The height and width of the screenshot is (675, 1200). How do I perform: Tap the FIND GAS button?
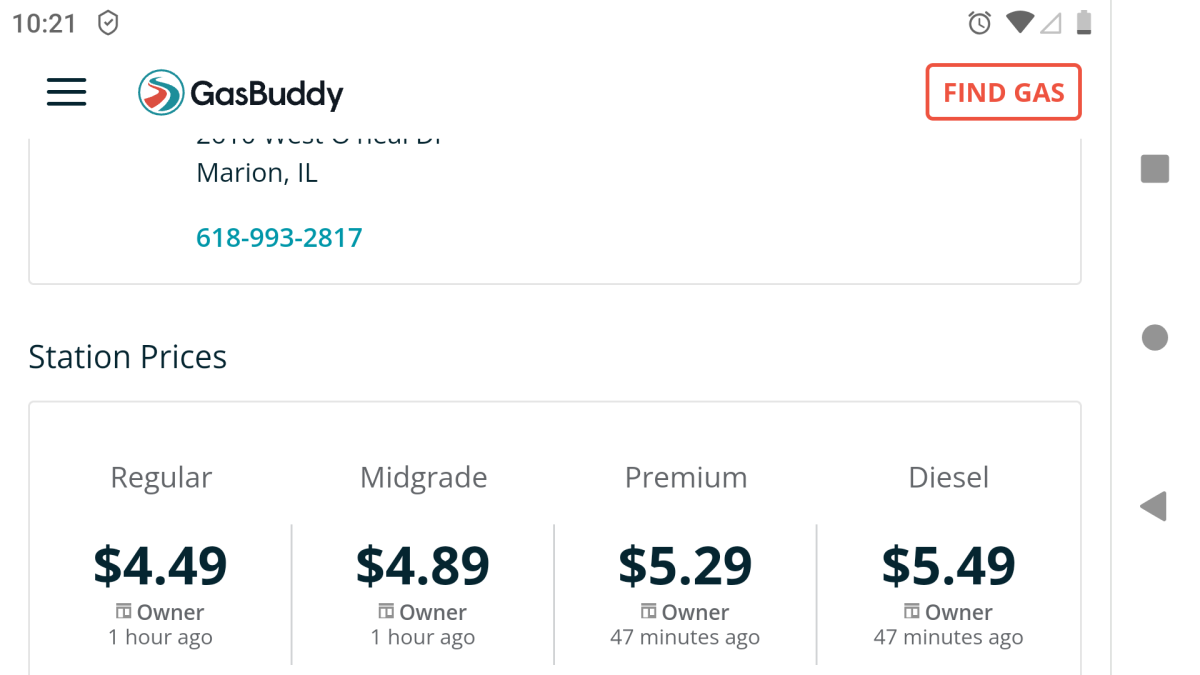pyautogui.click(x=1003, y=92)
